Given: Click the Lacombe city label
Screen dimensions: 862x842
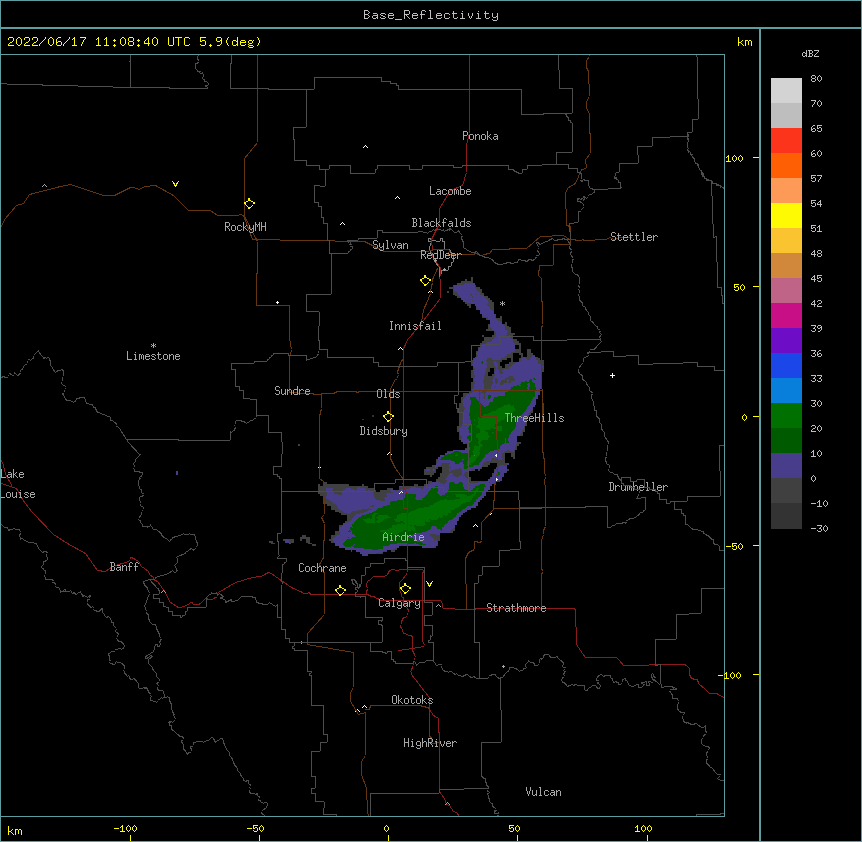Looking at the screenshot, I should (450, 191).
